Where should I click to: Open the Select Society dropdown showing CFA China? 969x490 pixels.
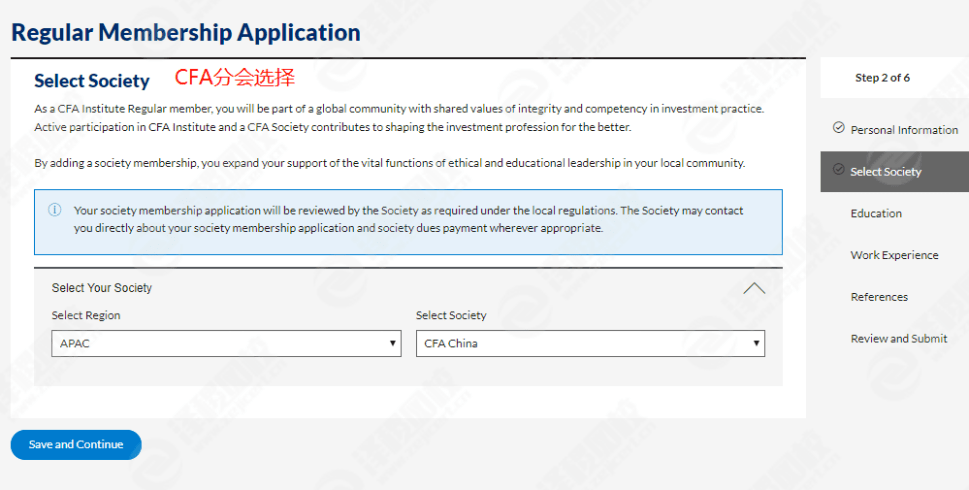590,344
